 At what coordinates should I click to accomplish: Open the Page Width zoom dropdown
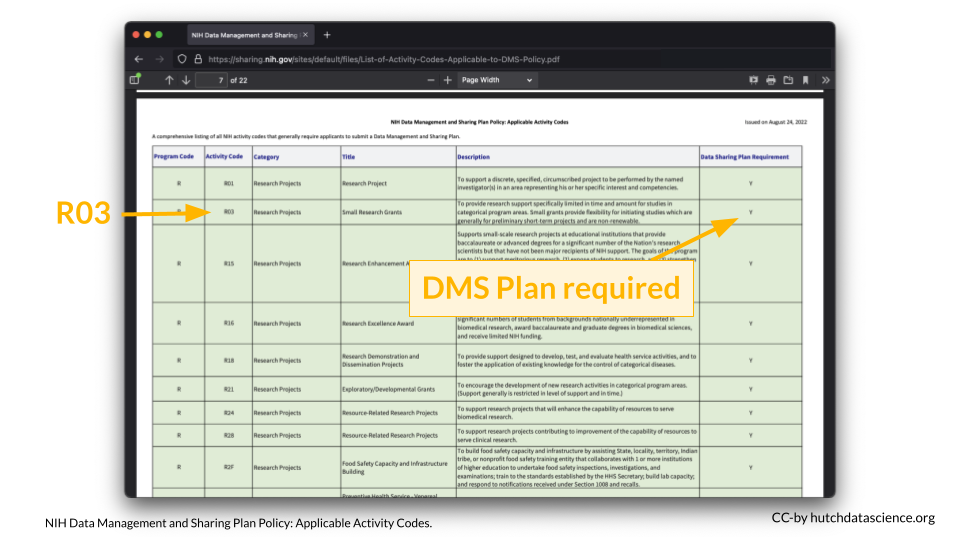click(497, 80)
